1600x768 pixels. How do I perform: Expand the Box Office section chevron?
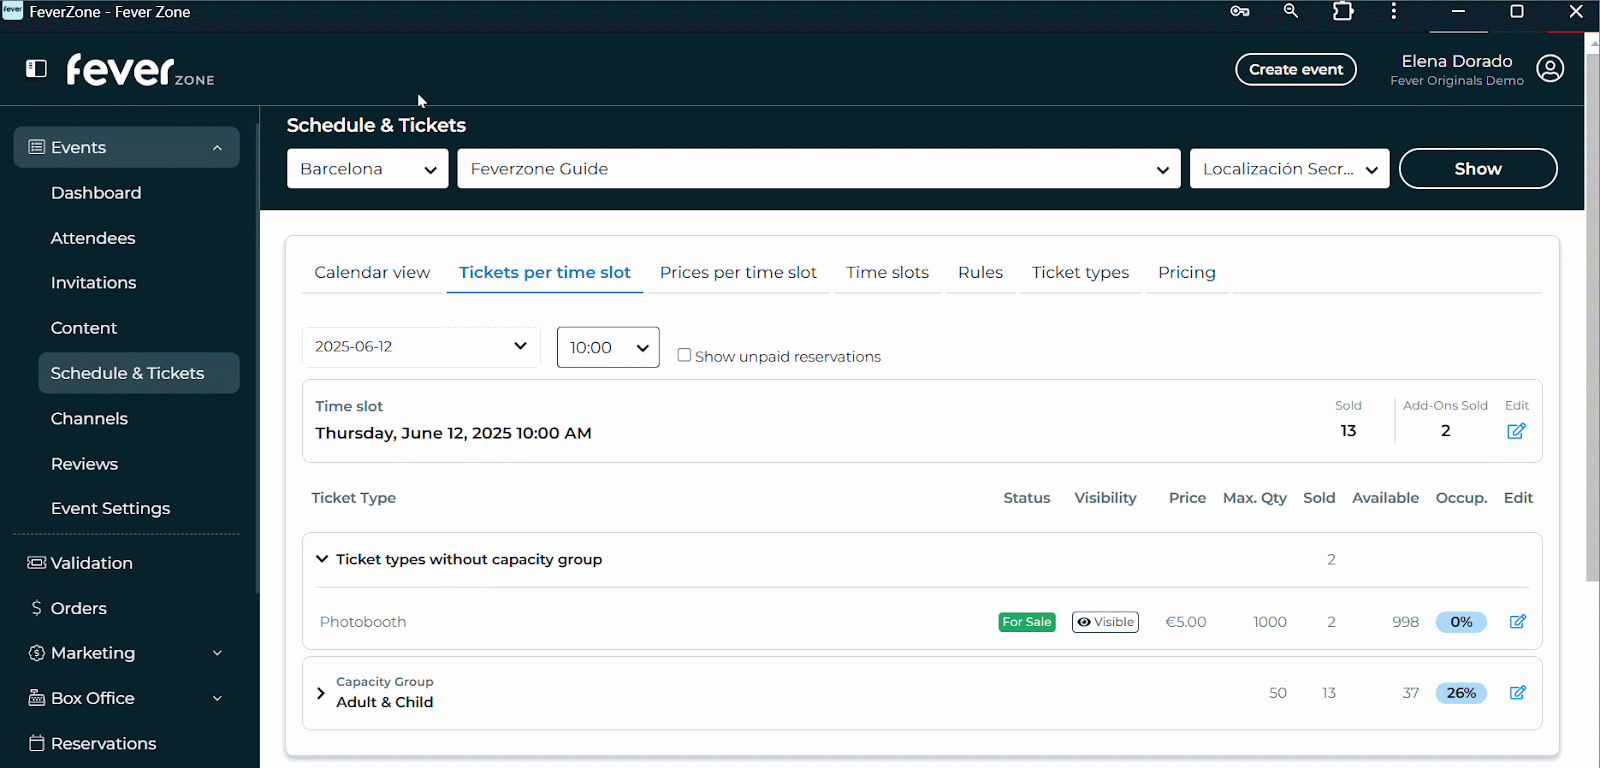[x=217, y=698]
